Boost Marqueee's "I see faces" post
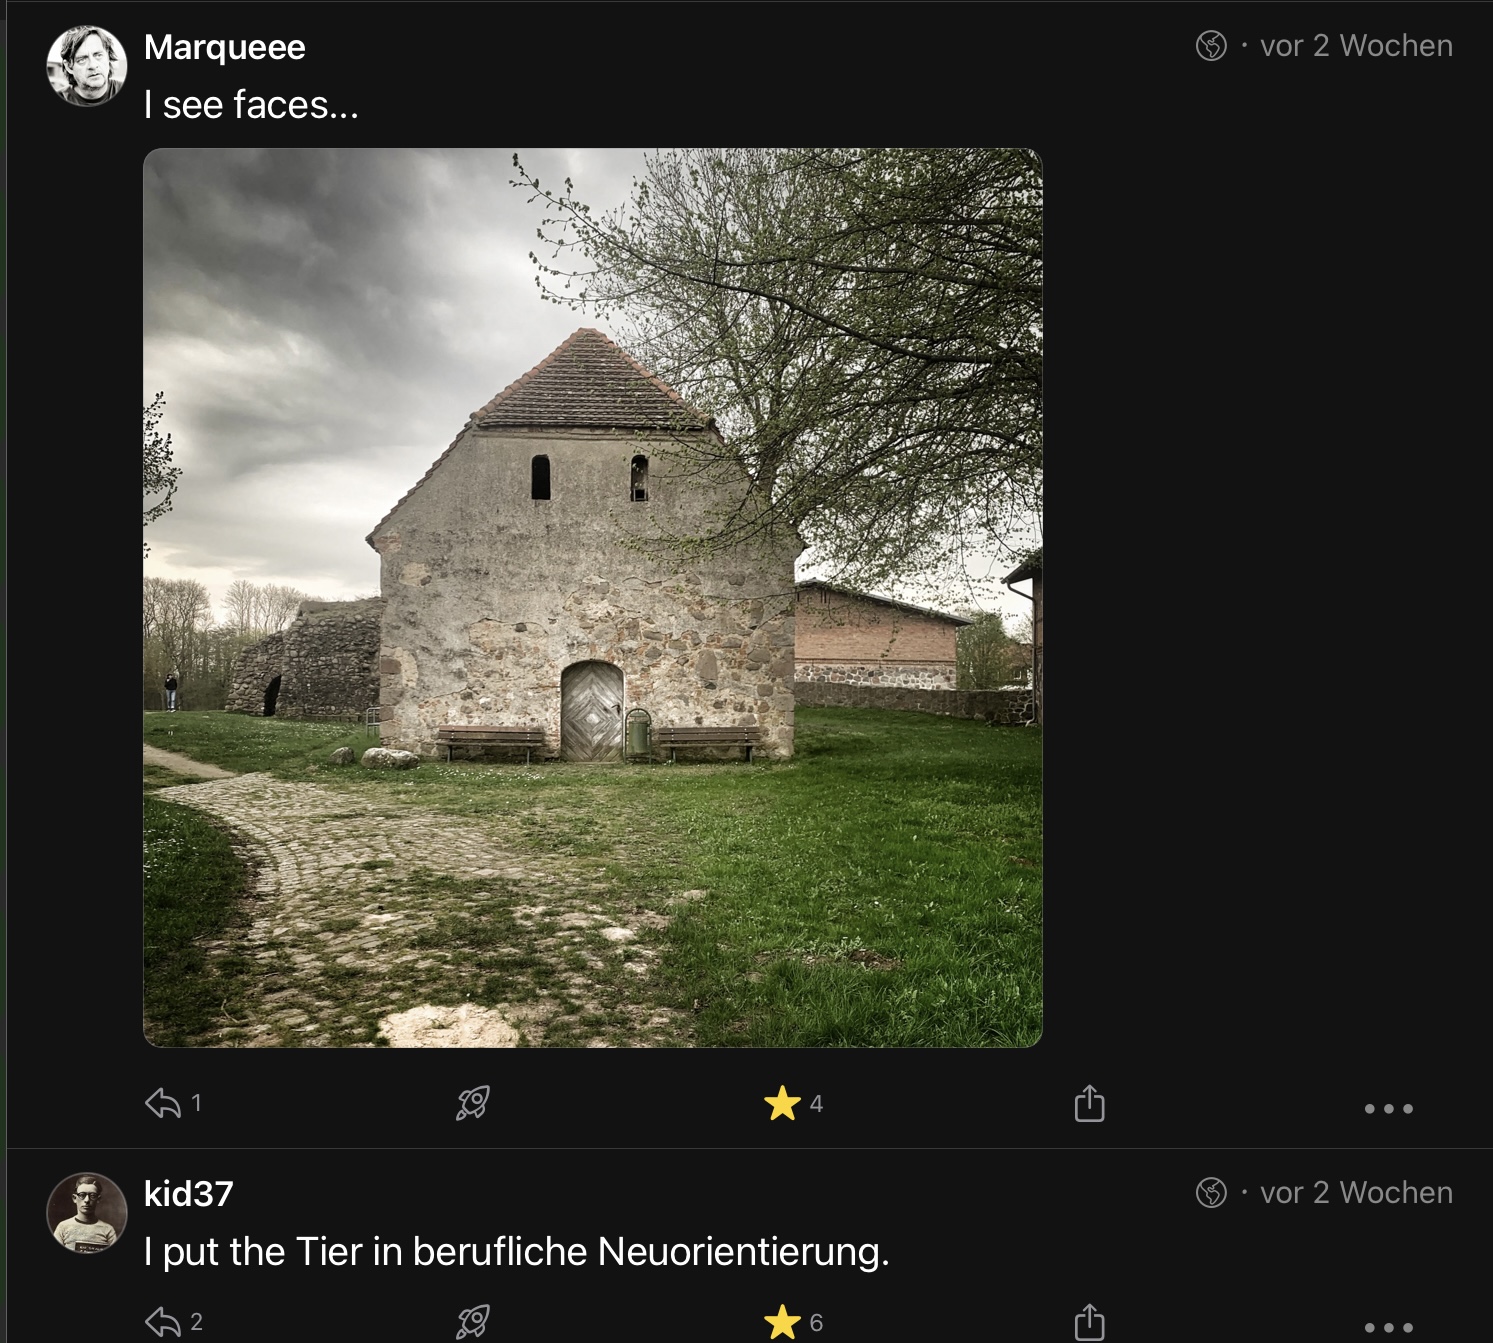Image resolution: width=1493 pixels, height=1343 pixels. 472,1103
